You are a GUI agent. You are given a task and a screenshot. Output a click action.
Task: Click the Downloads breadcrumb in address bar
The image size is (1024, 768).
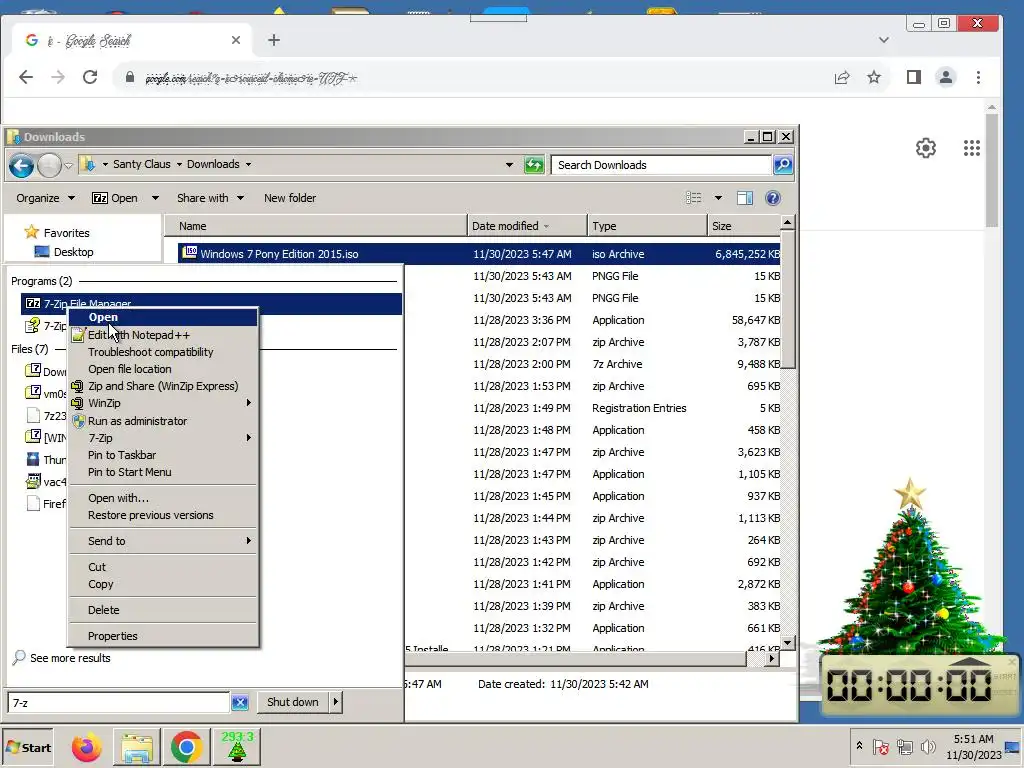[213, 165]
